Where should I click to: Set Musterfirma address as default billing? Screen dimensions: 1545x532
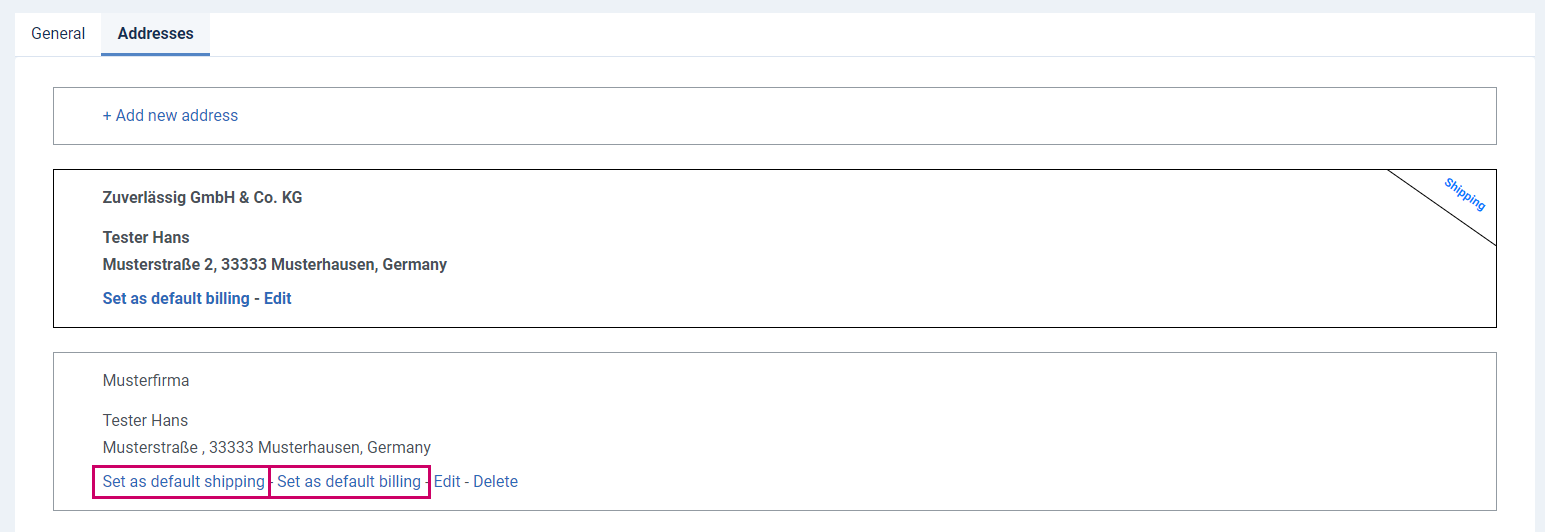(x=350, y=482)
